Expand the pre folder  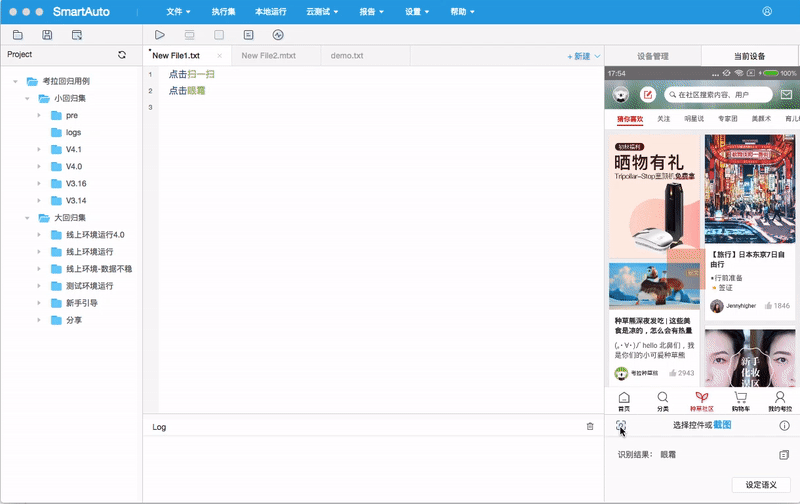point(39,115)
